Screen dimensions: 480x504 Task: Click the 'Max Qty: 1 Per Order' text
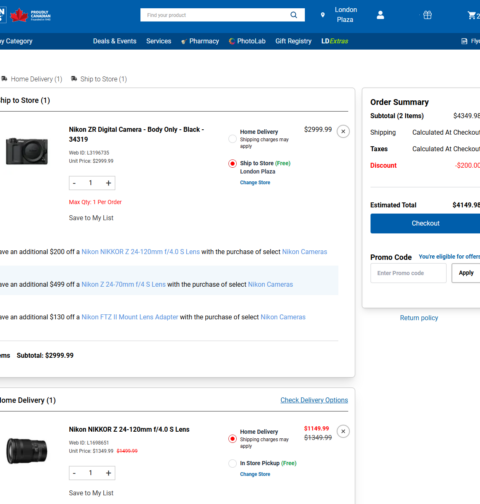(x=95, y=202)
